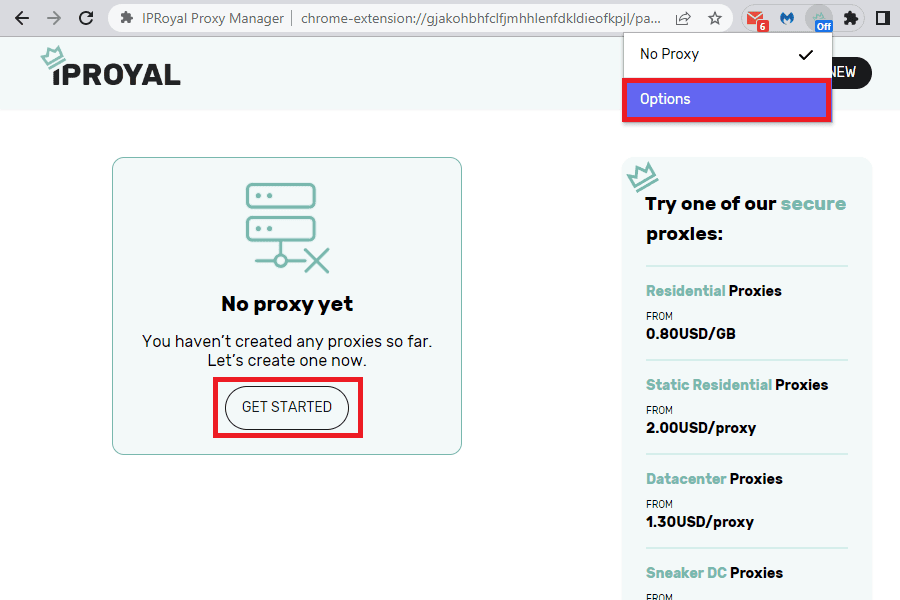This screenshot has width=900, height=600.
Task: Click the 'Try one of our secure proxies' heading
Action: (746, 219)
